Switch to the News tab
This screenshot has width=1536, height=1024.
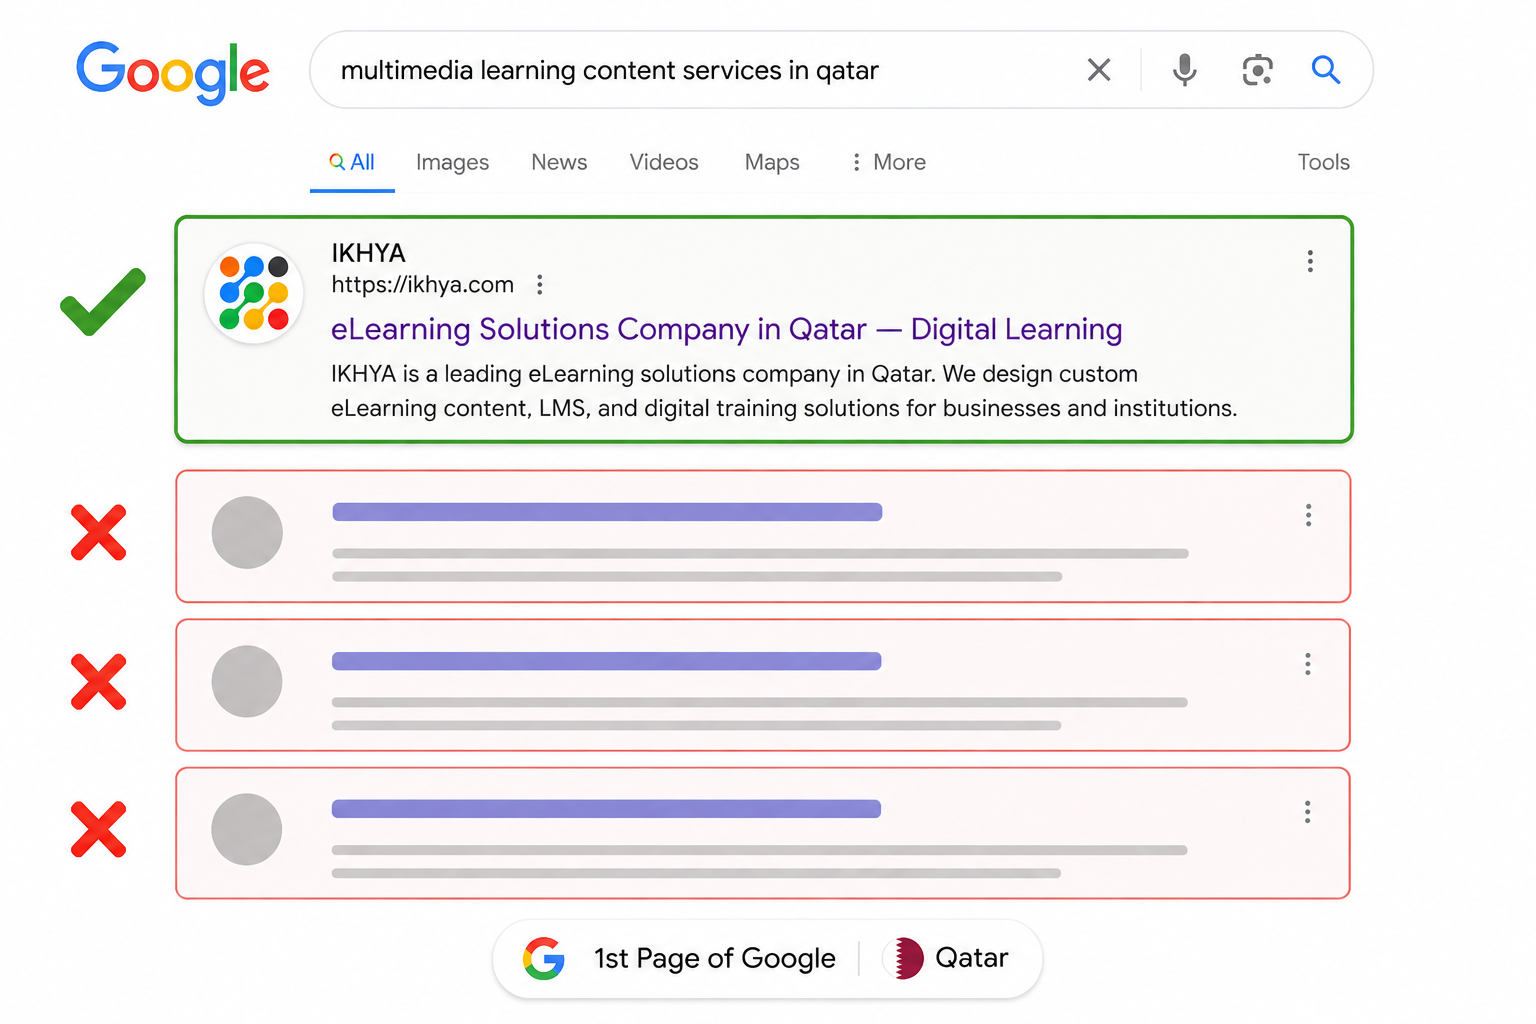pos(559,162)
